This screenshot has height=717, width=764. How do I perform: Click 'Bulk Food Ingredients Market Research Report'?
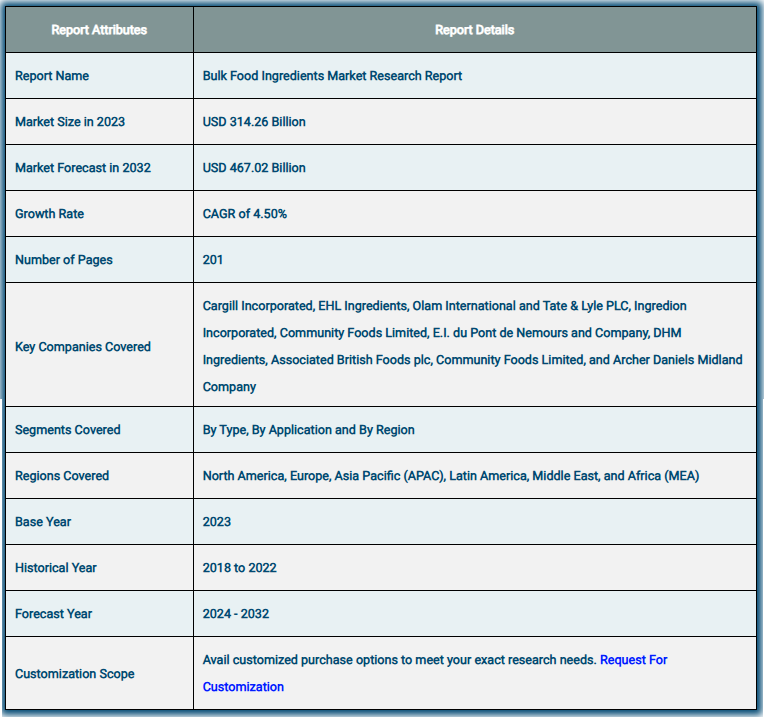(332, 76)
